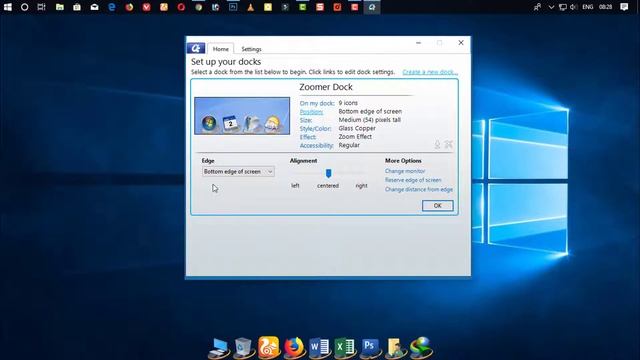Open Photoshop icon in the top taskbar

tap(233, 7)
